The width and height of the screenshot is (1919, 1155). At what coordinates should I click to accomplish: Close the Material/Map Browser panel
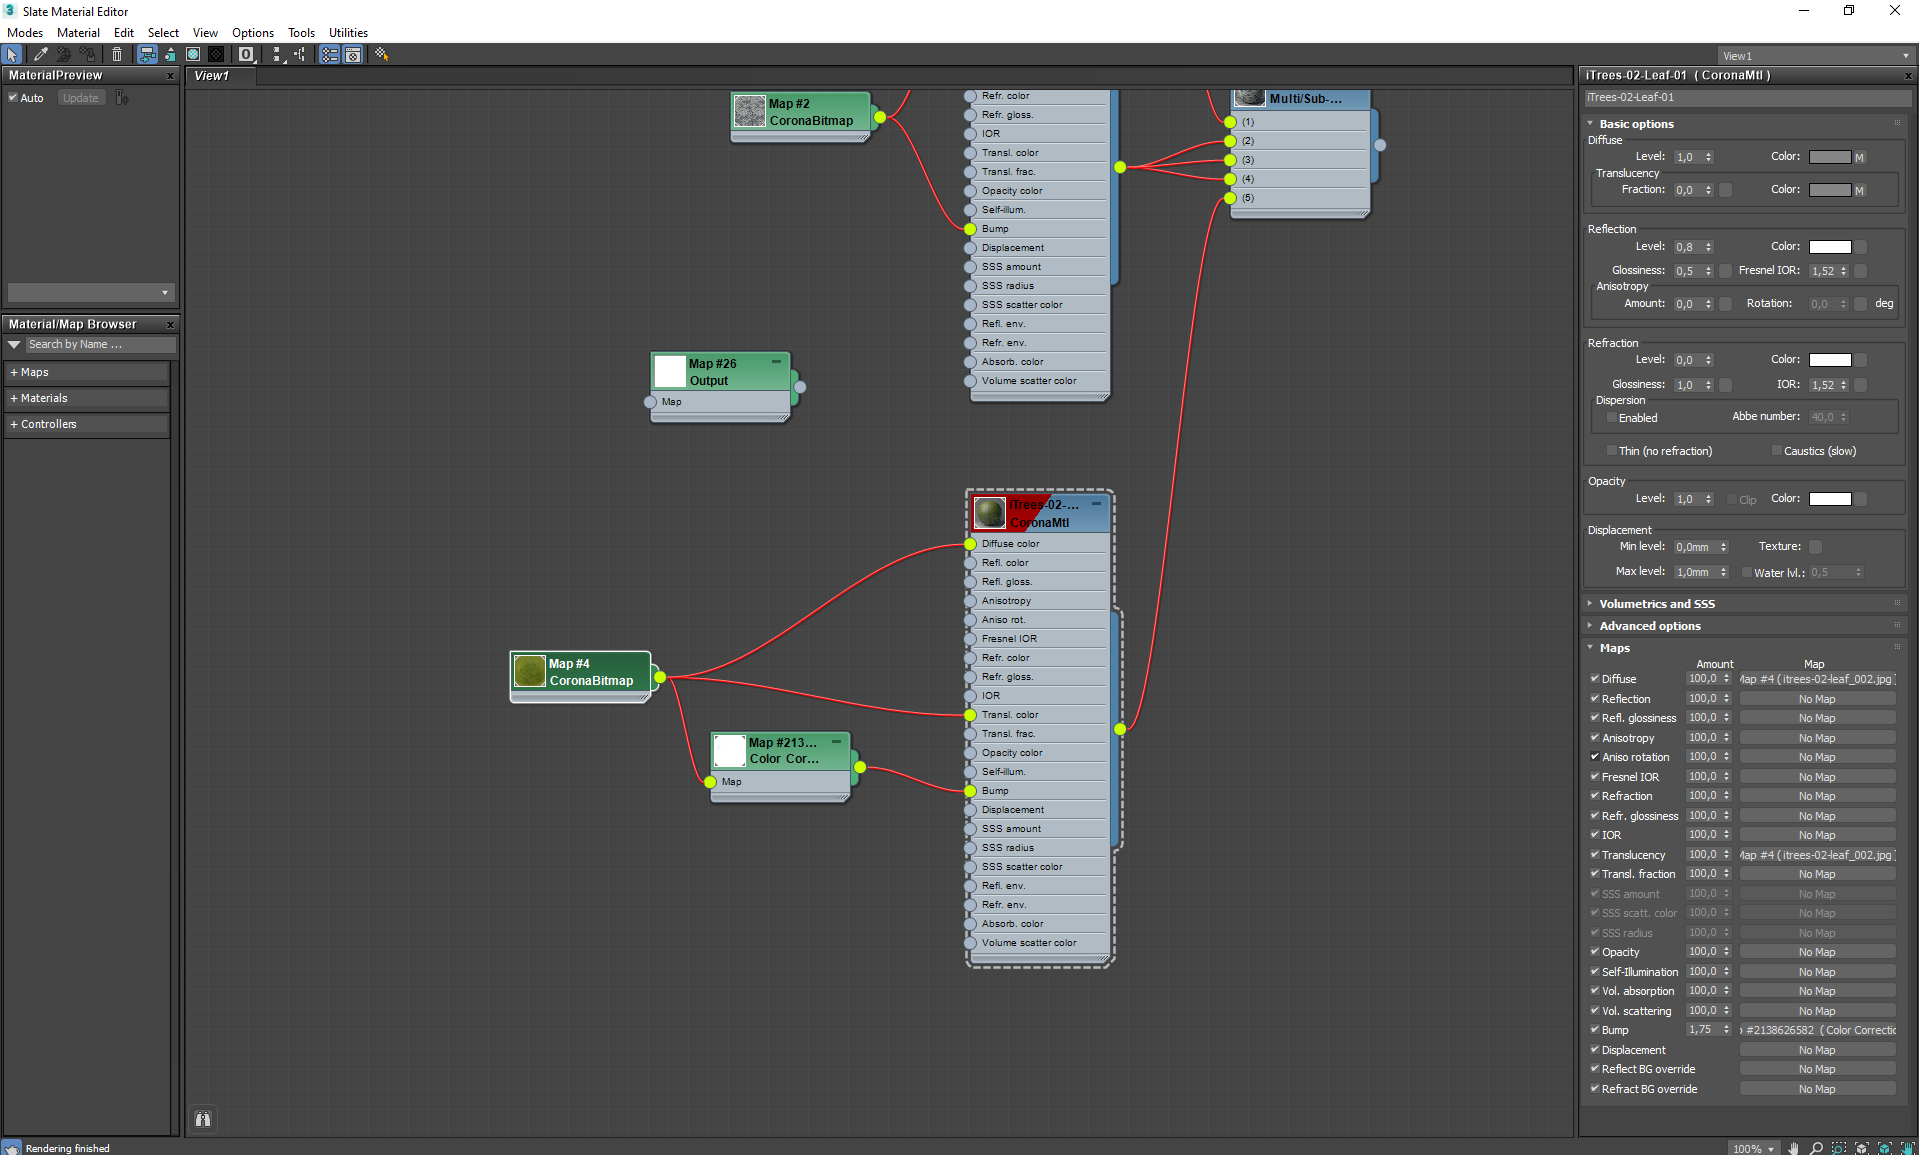point(170,325)
